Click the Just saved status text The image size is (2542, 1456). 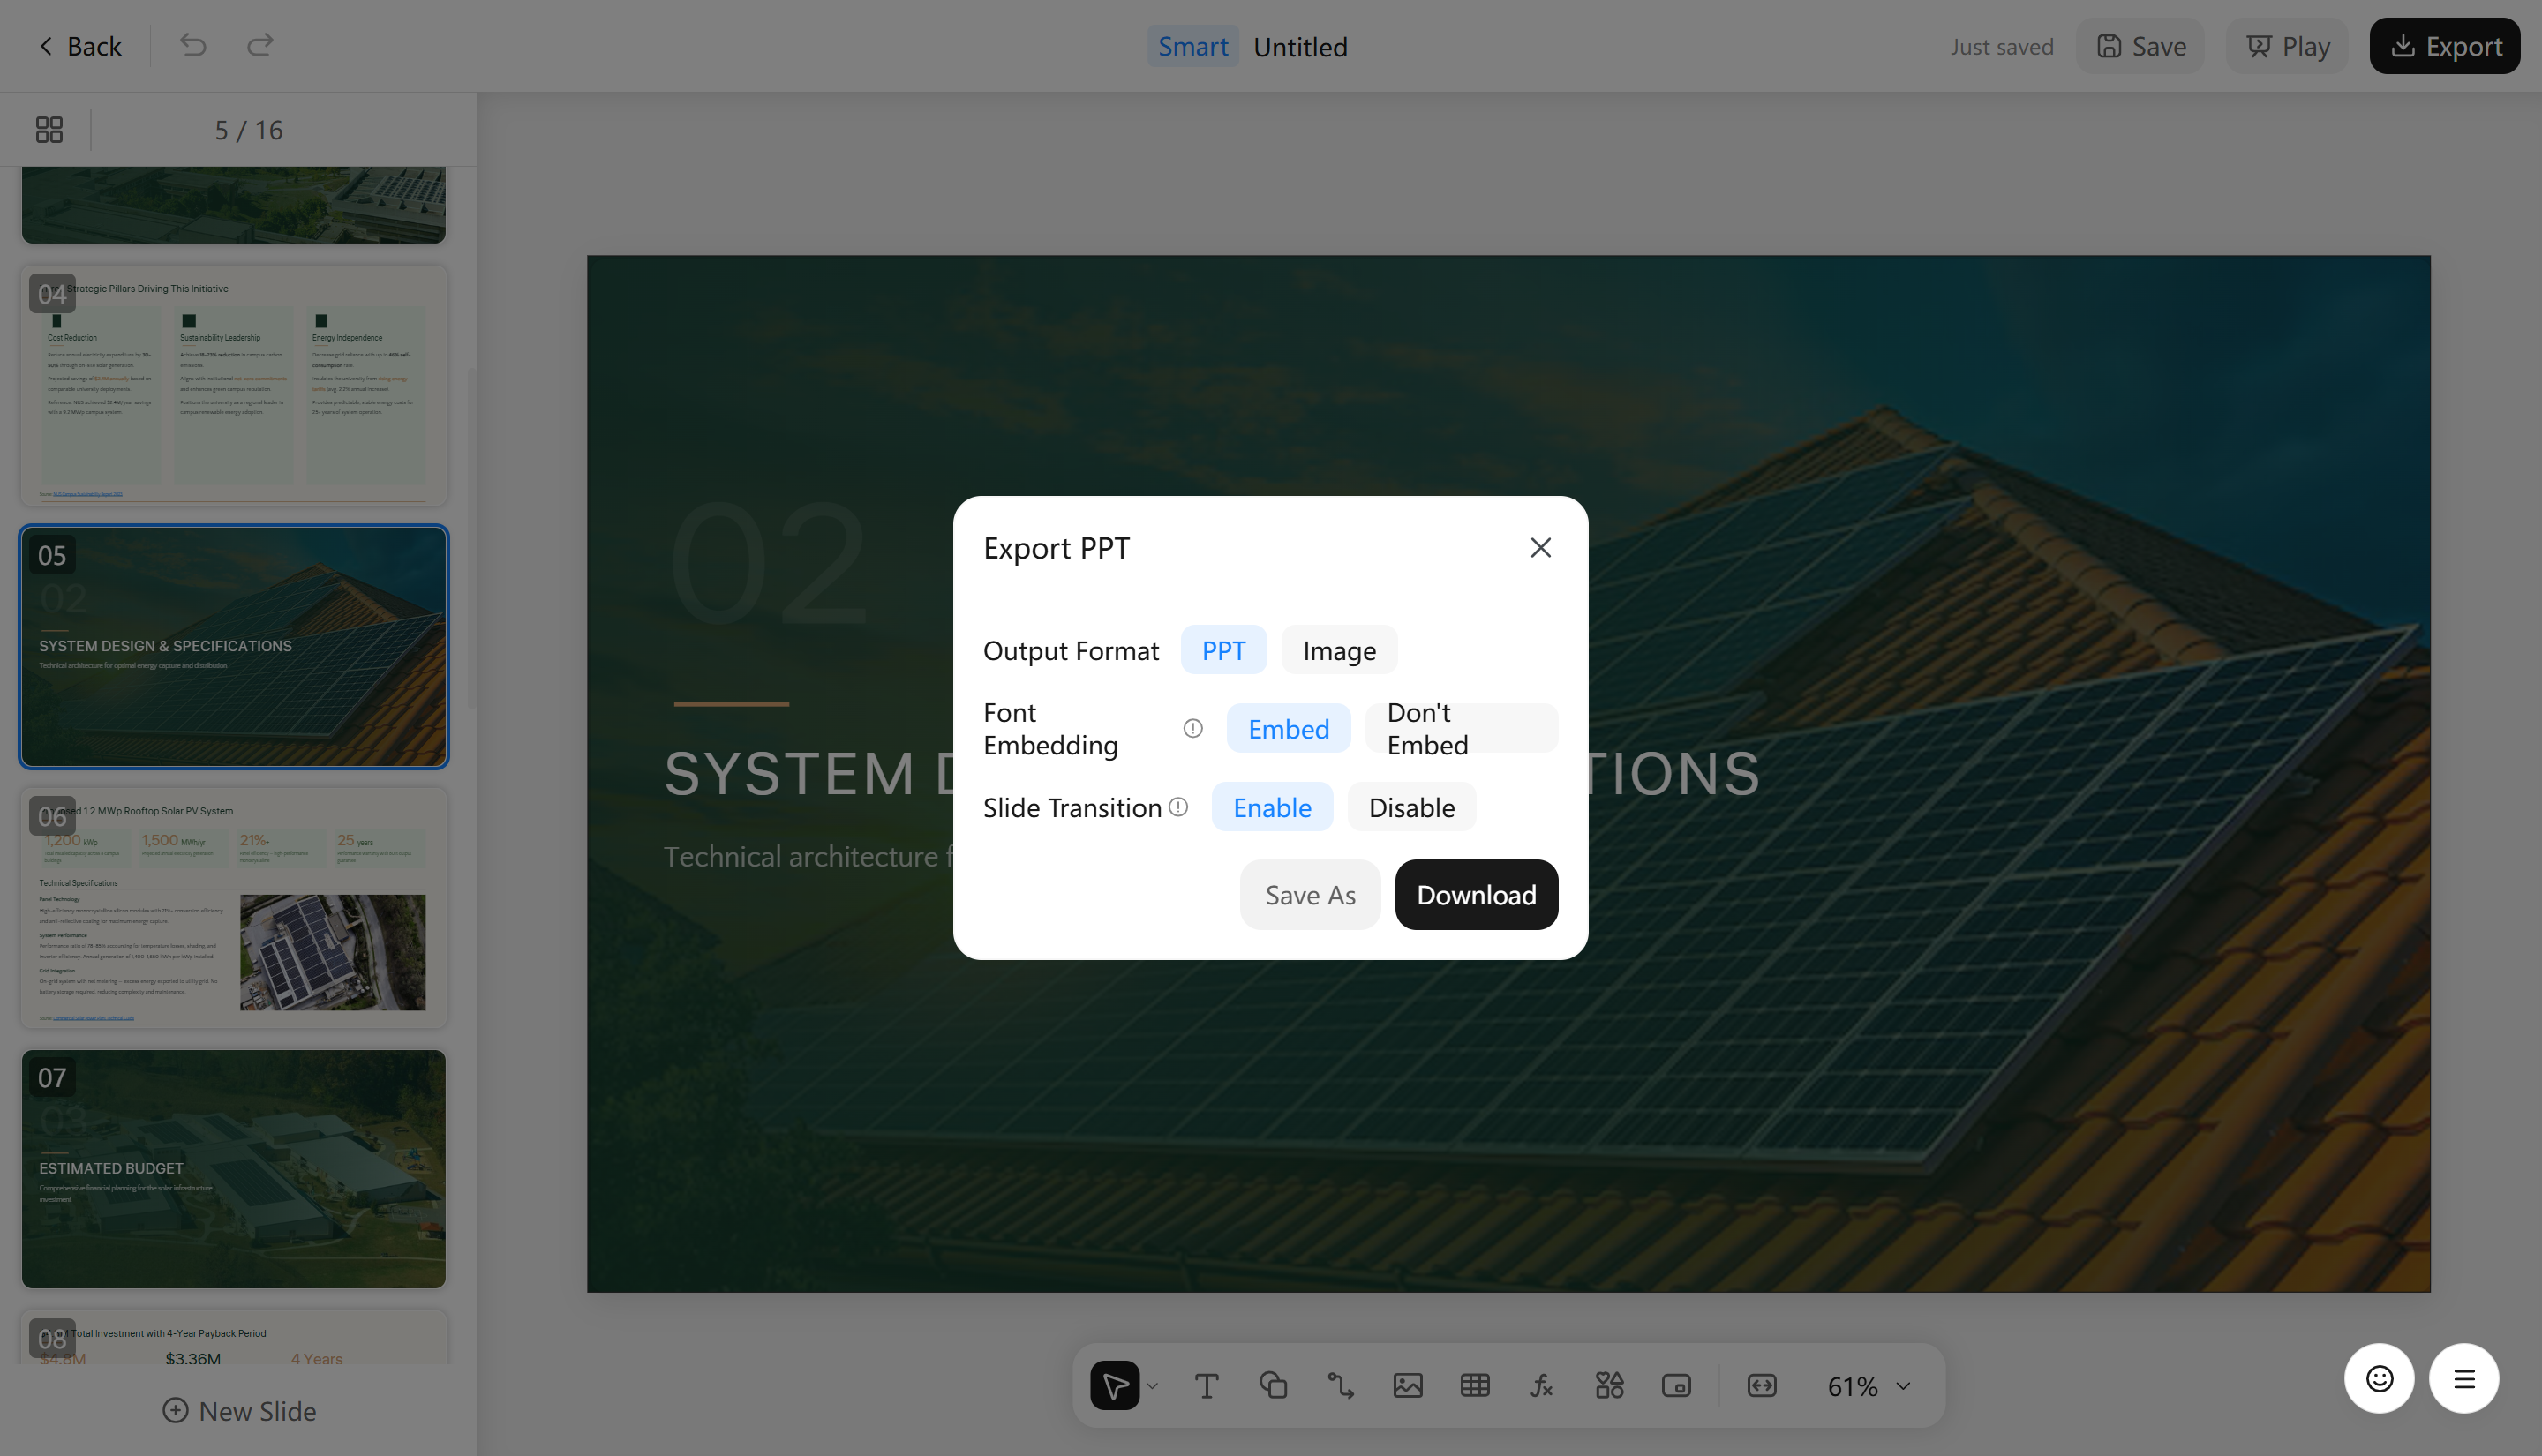click(2001, 47)
